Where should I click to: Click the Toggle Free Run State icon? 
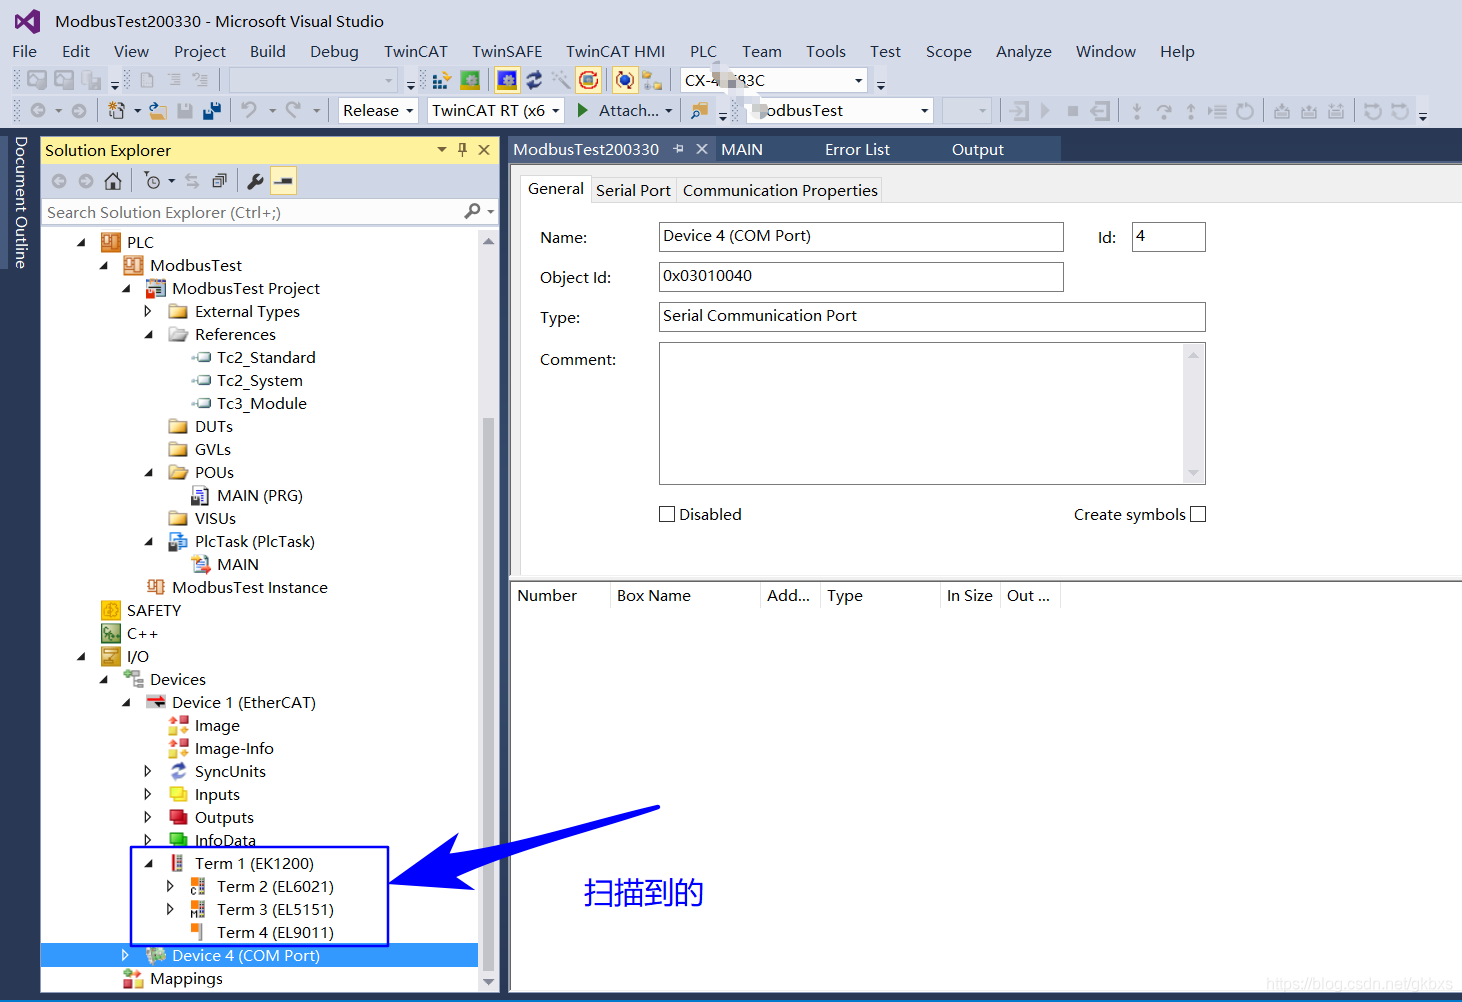coord(588,80)
